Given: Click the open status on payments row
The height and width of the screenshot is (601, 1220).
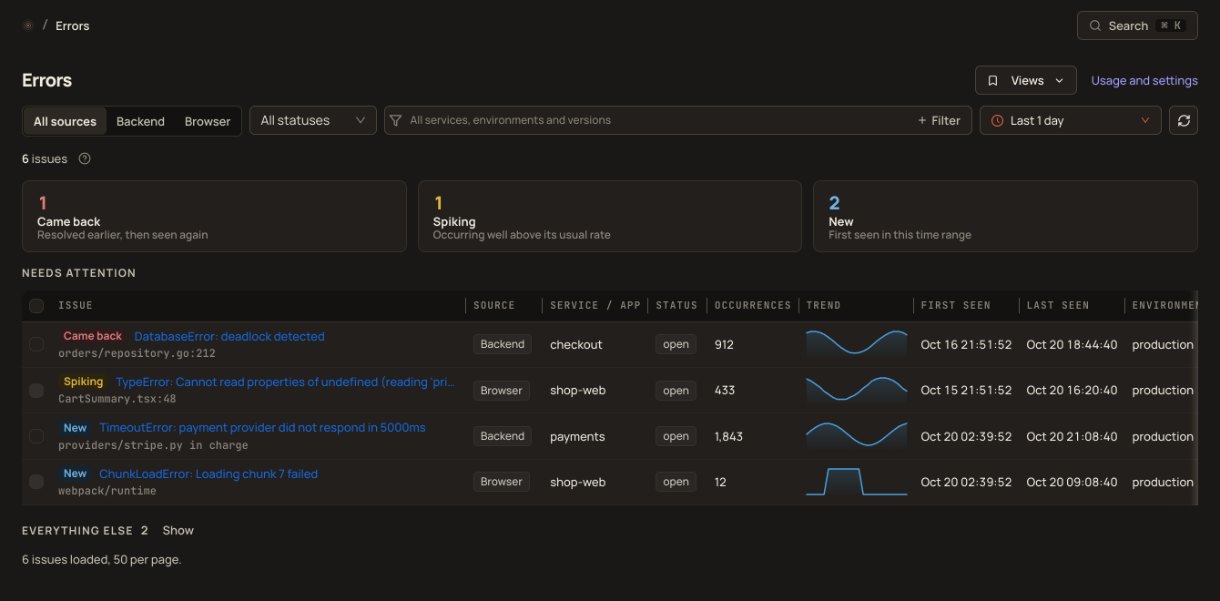Looking at the screenshot, I should (x=676, y=436).
